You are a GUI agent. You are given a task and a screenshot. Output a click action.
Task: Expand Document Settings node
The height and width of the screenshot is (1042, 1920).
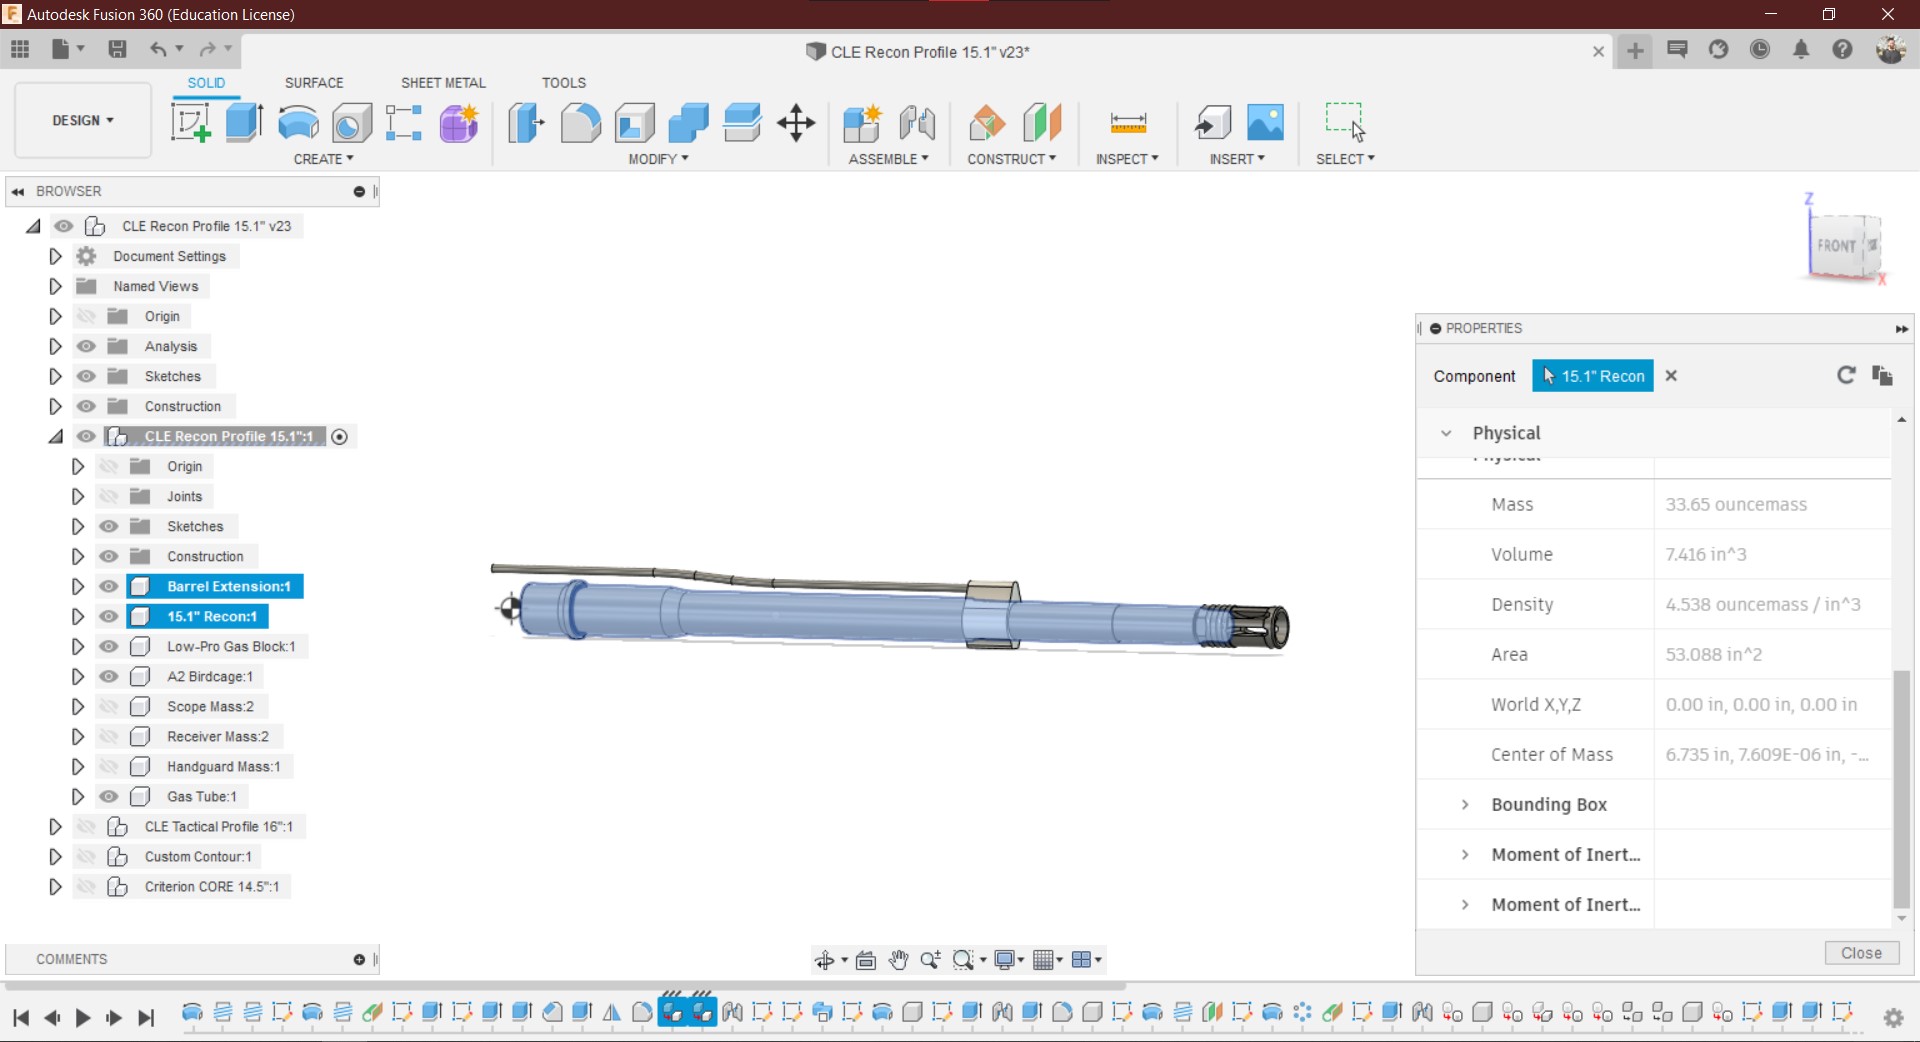55,256
